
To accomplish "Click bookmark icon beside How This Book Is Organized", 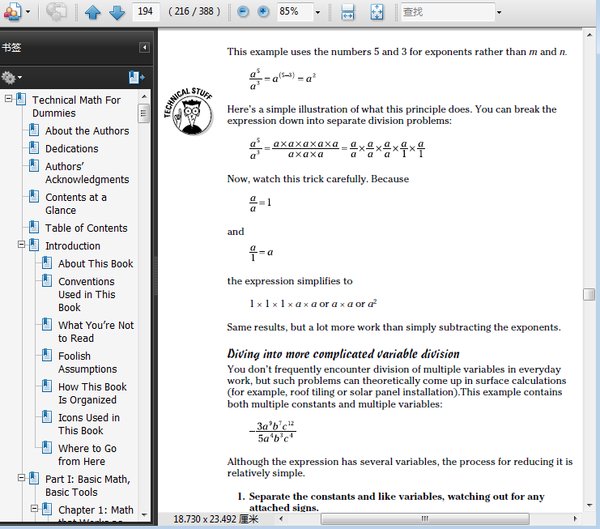I will (47, 386).
